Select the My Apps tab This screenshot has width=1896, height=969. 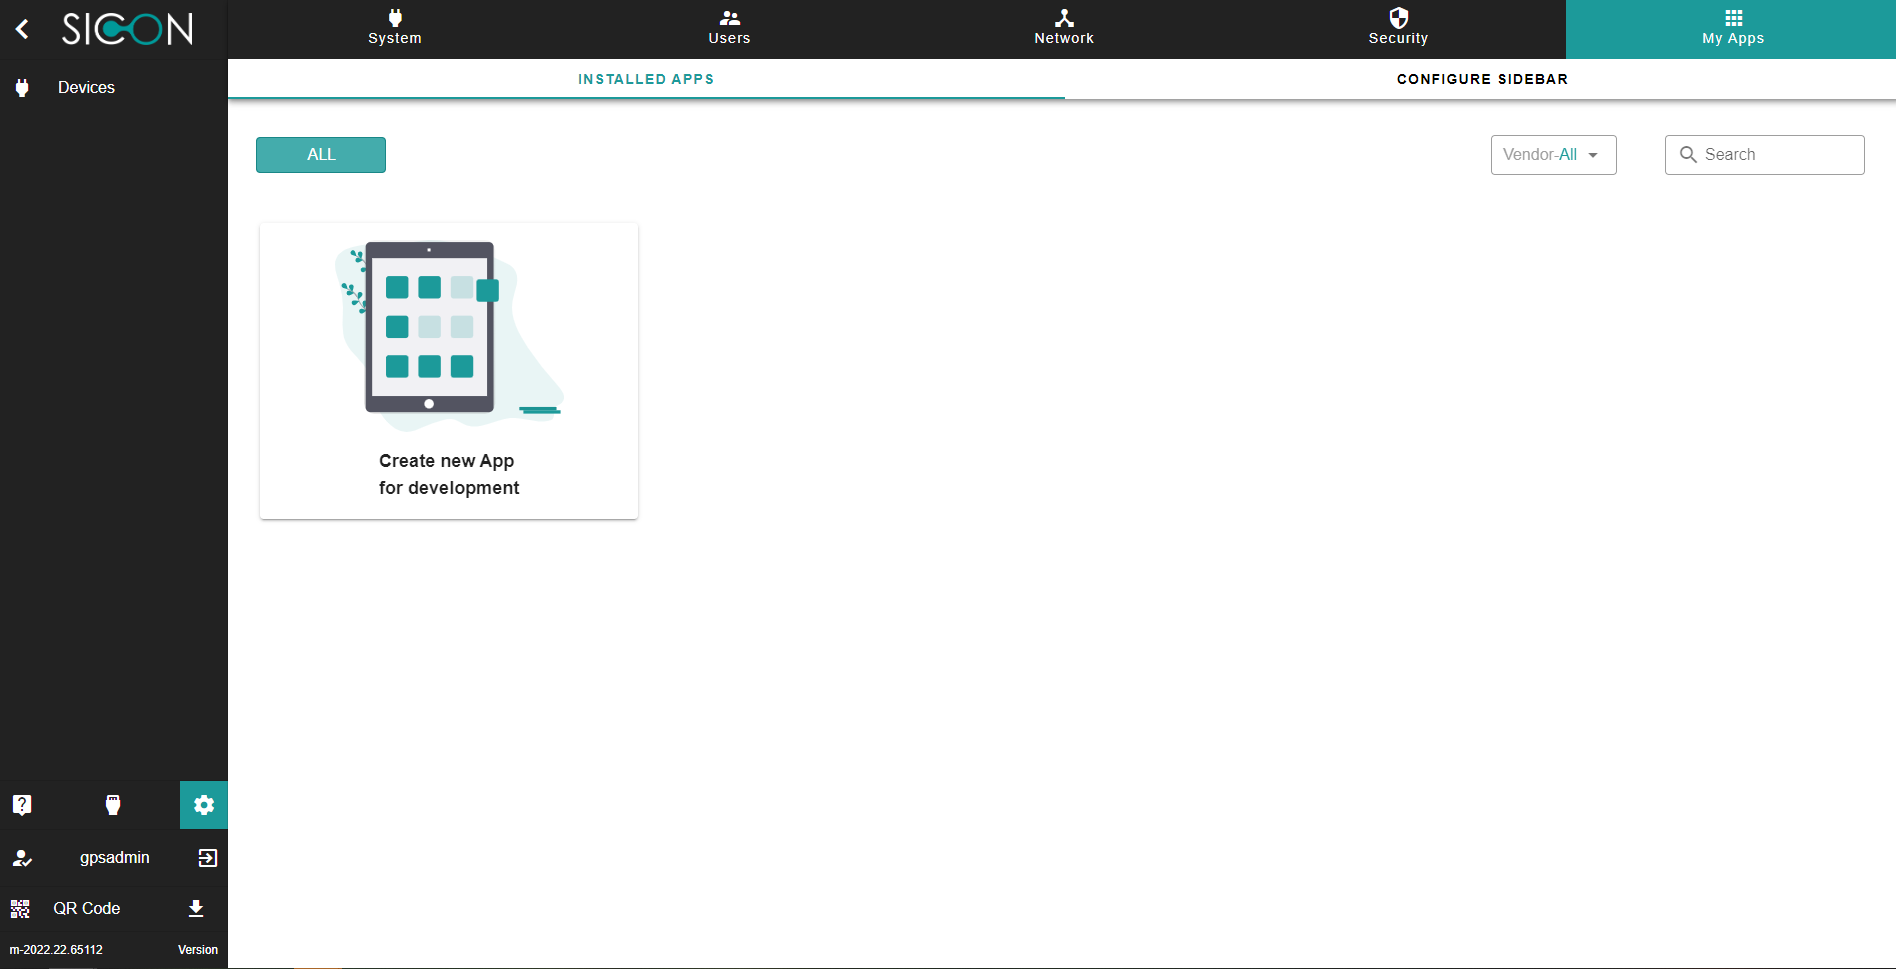(x=1732, y=28)
